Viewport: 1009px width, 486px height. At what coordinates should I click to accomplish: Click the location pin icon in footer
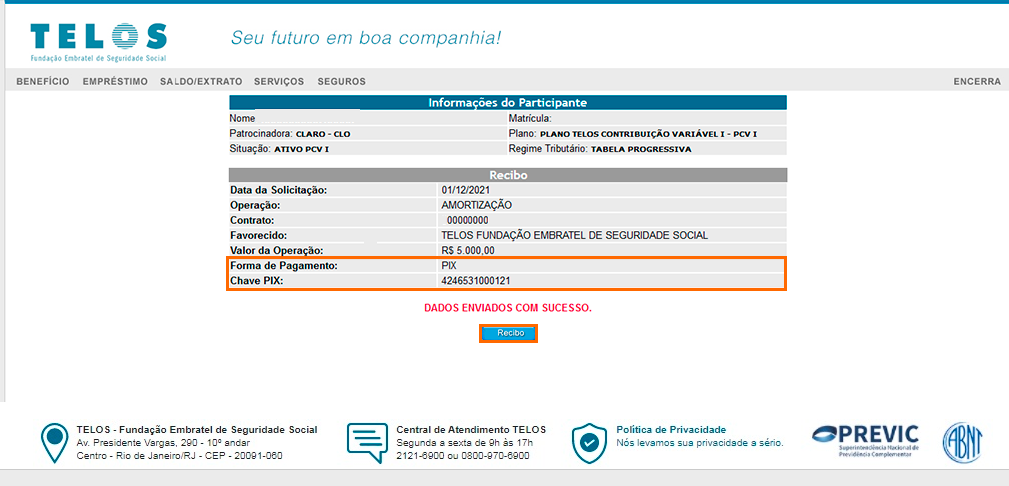(x=54, y=444)
